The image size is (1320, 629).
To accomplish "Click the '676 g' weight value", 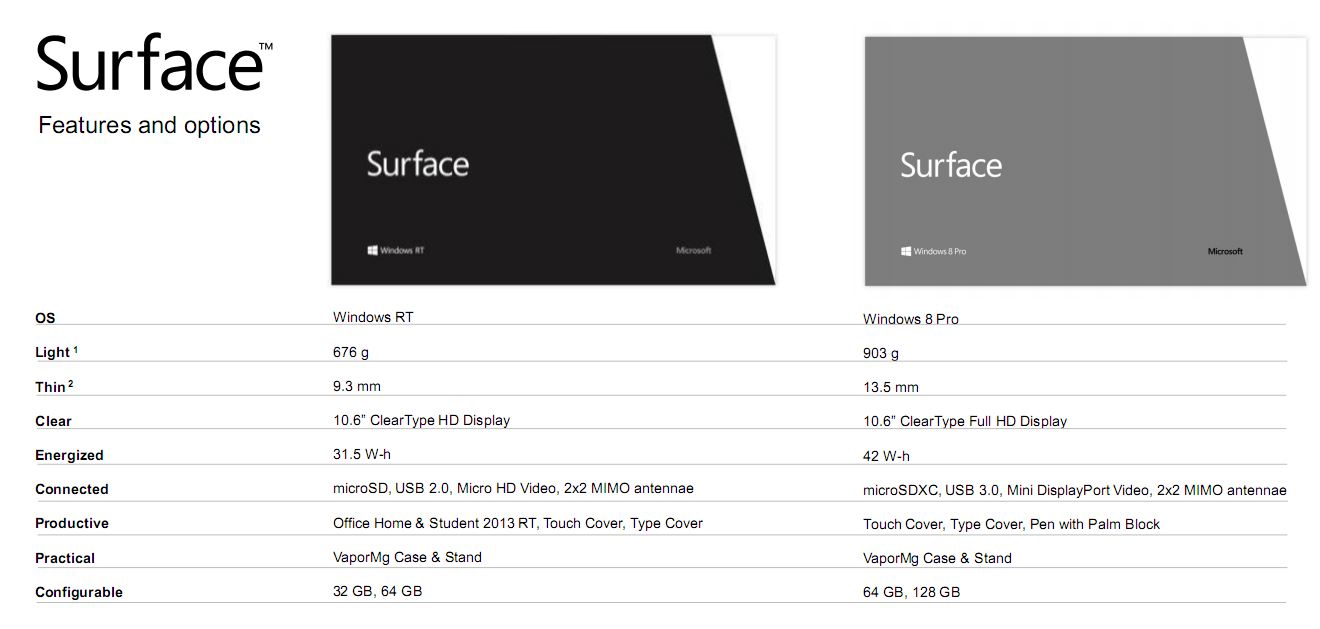I will point(351,352).
